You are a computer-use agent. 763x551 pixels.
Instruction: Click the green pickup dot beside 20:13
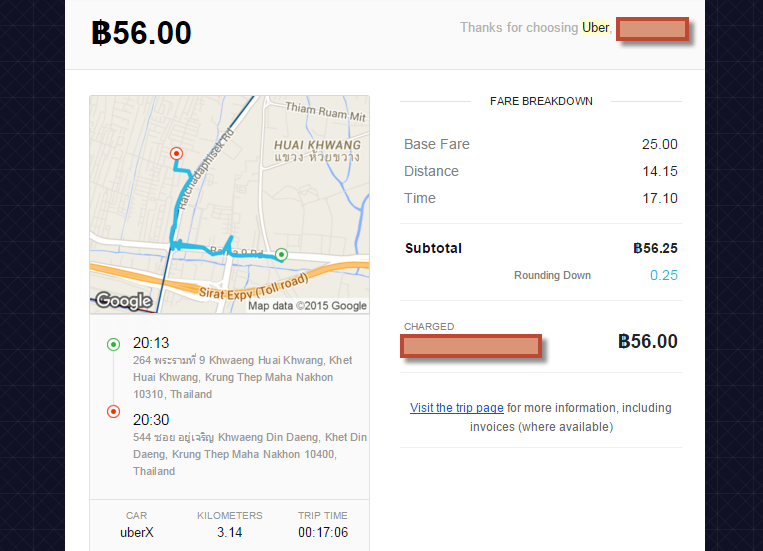113,345
